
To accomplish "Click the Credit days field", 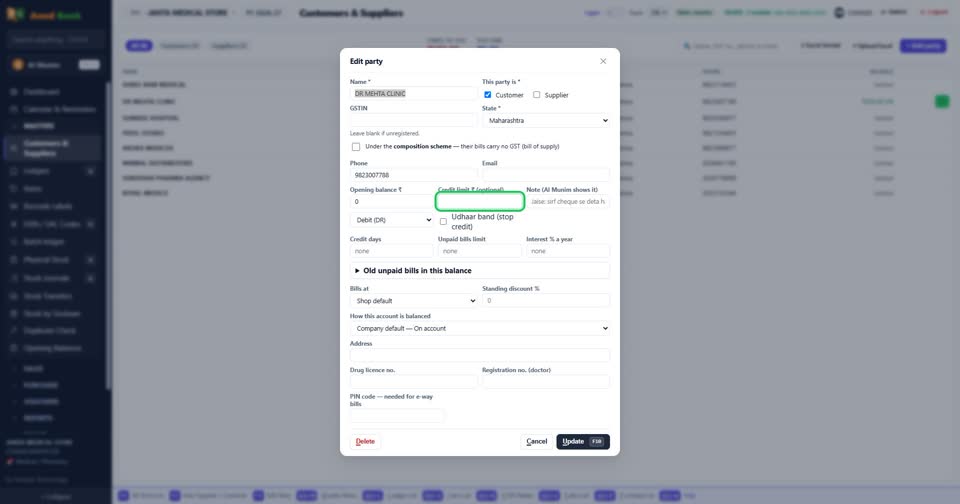I will tap(392, 251).
